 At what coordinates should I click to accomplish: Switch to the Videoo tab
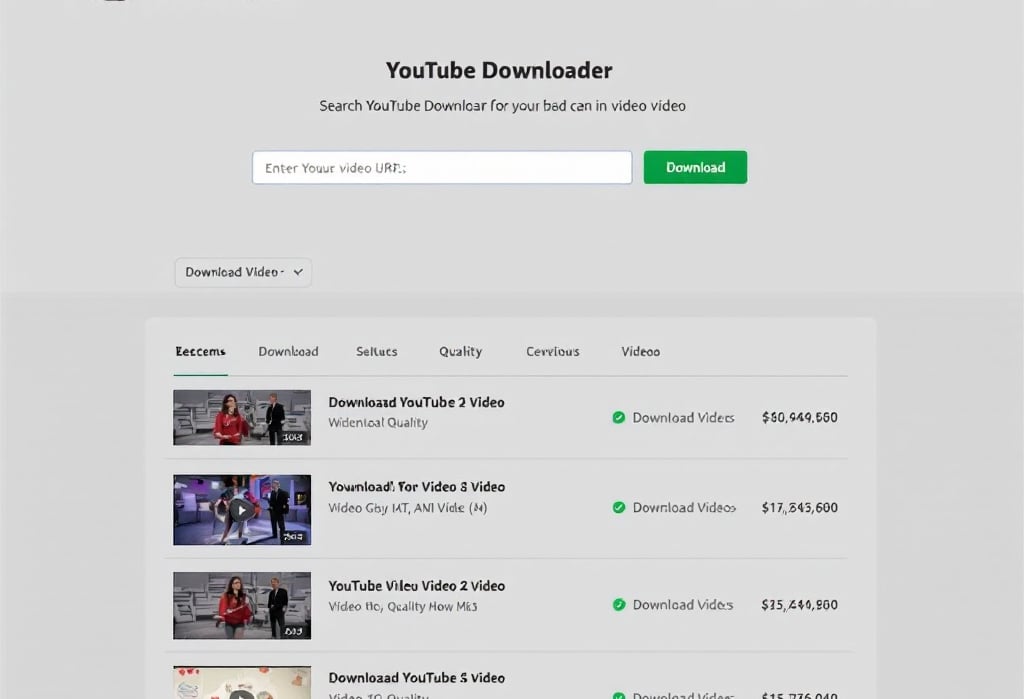click(x=641, y=351)
